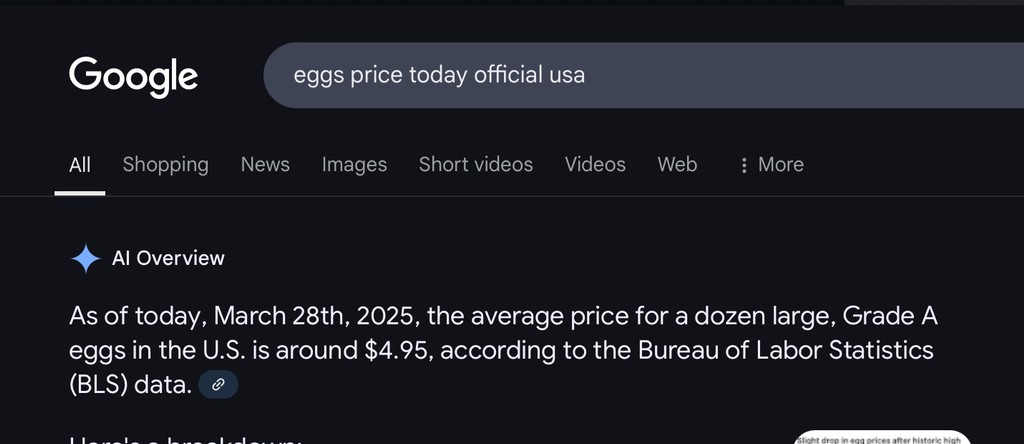This screenshot has height=444, width=1024.
Task: Click the blue AI Overview sparkle icon
Action: pyautogui.click(x=86, y=258)
